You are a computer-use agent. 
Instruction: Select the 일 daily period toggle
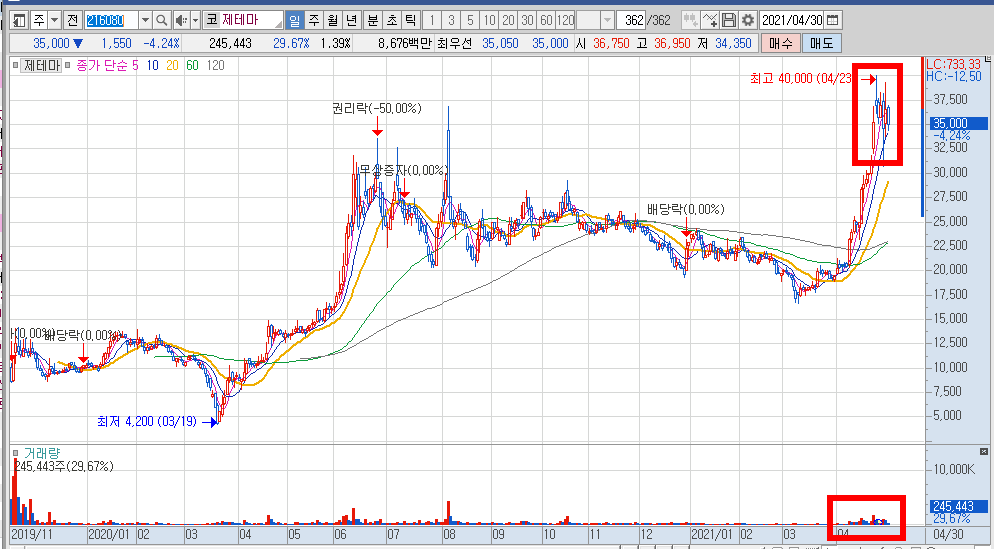[x=294, y=20]
